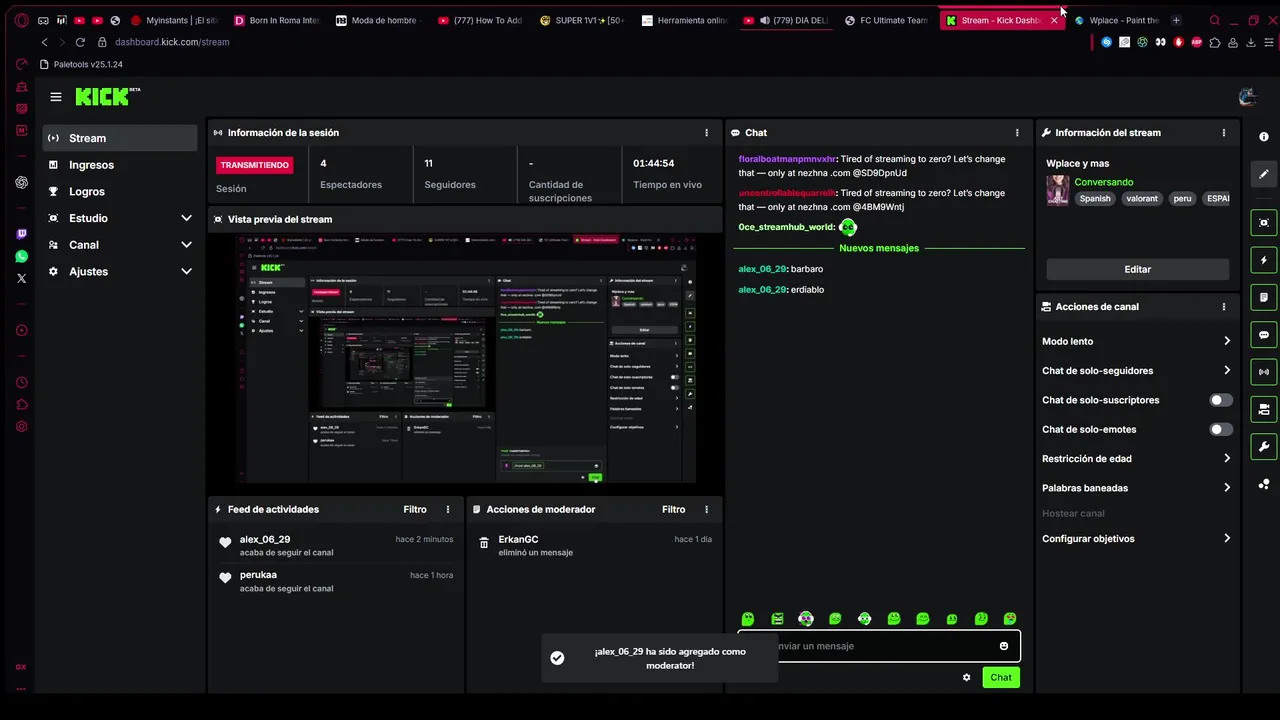Open Configurar objetivos settings
Image resolution: width=1280 pixels, height=720 pixels.
(x=1137, y=538)
